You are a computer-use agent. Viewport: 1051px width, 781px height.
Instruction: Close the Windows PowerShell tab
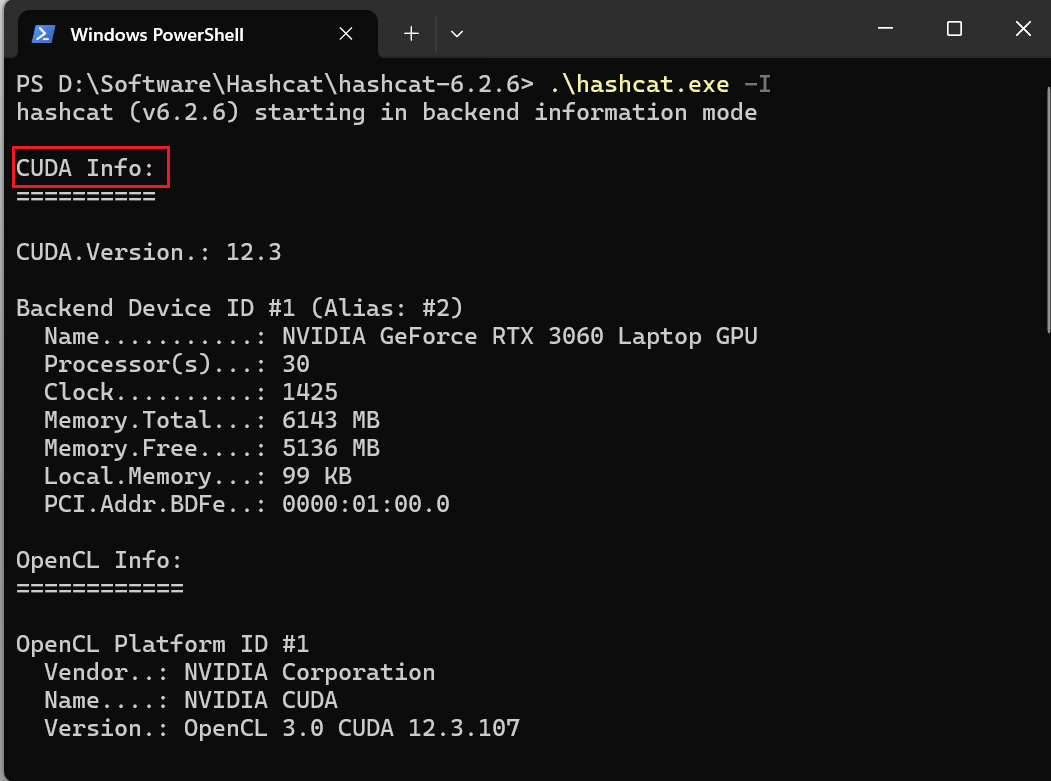click(346, 34)
